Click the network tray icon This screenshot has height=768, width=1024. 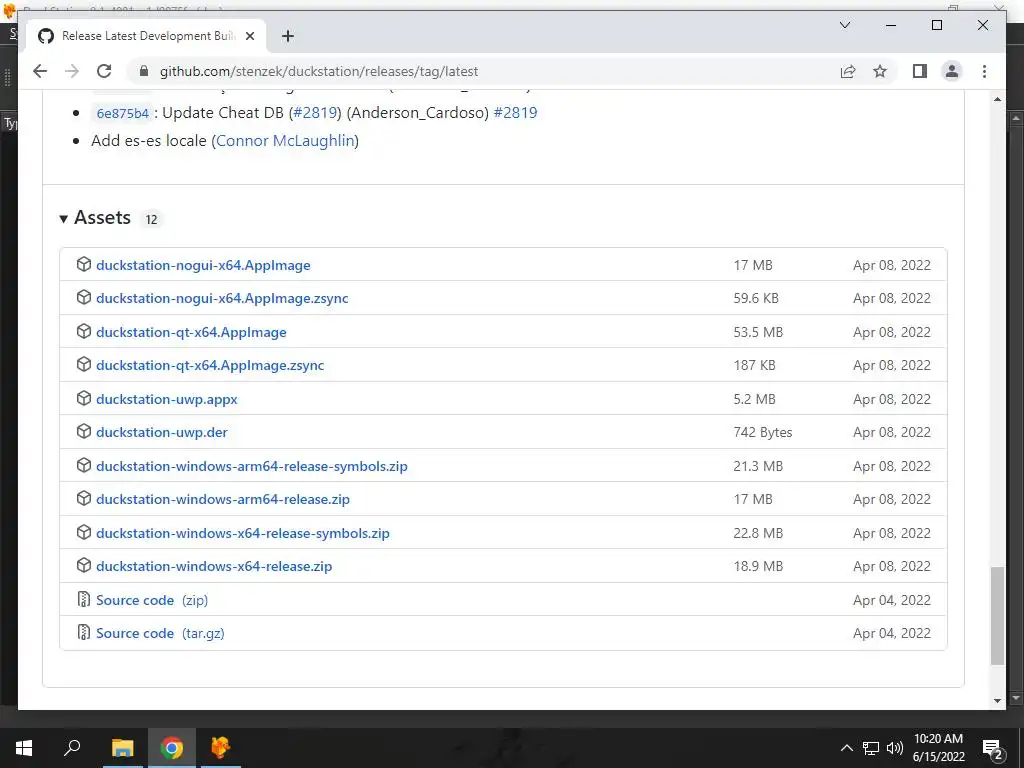[x=871, y=748]
